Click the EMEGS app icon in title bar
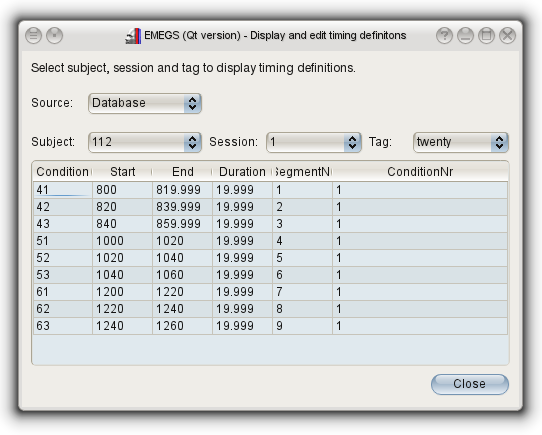The height and width of the screenshot is (435, 542). coord(133,36)
